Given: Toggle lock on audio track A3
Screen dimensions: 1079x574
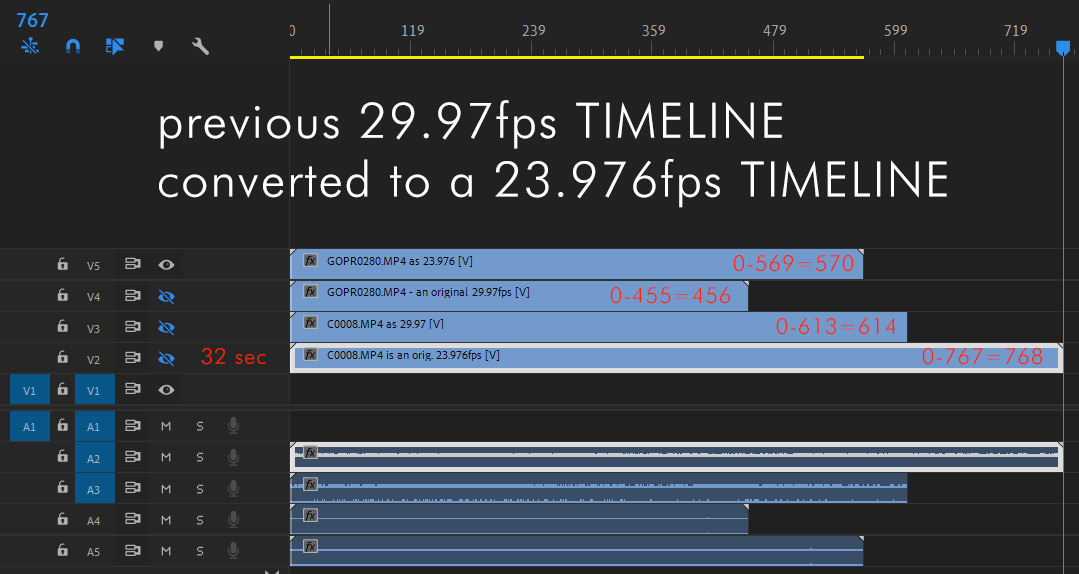Looking at the screenshot, I should [63, 489].
